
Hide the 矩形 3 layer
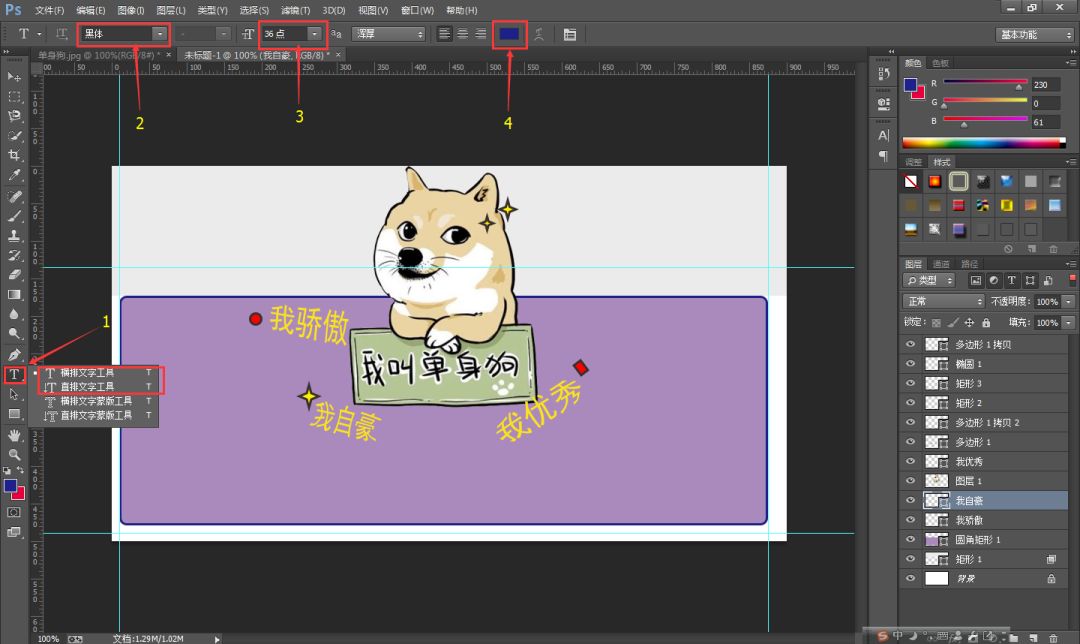911,383
